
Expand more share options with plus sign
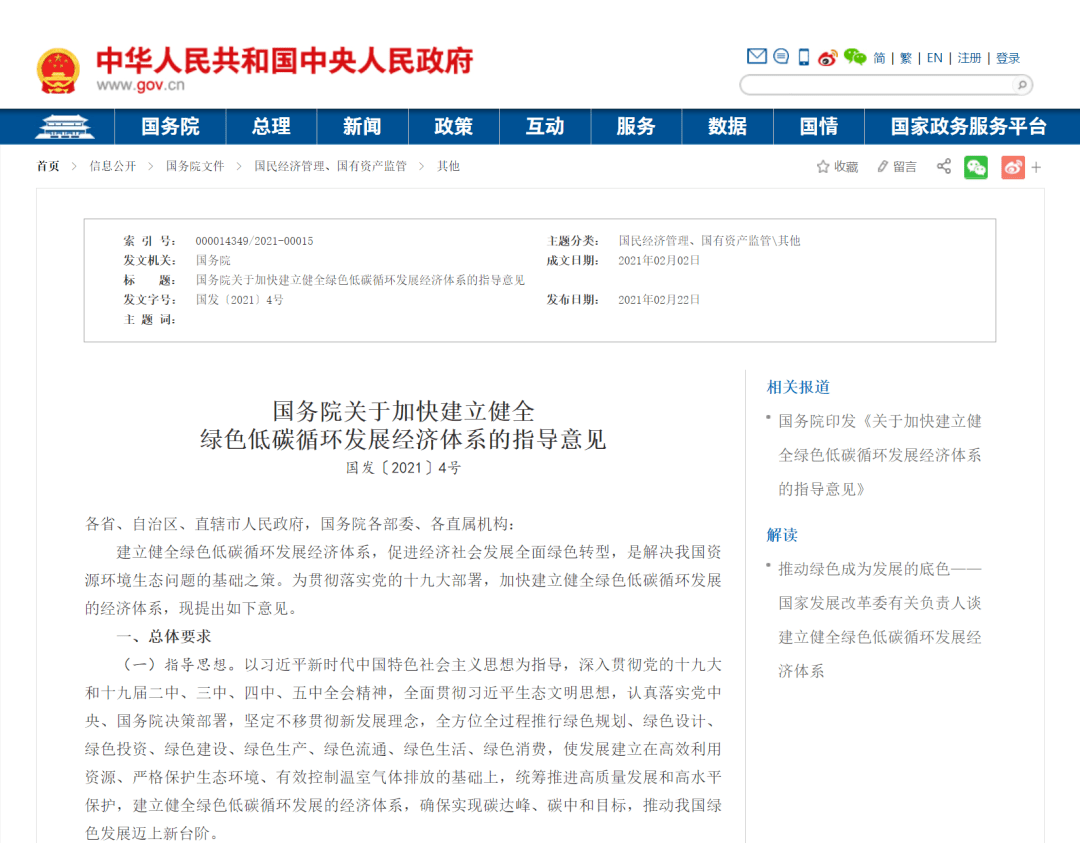click(x=1036, y=167)
